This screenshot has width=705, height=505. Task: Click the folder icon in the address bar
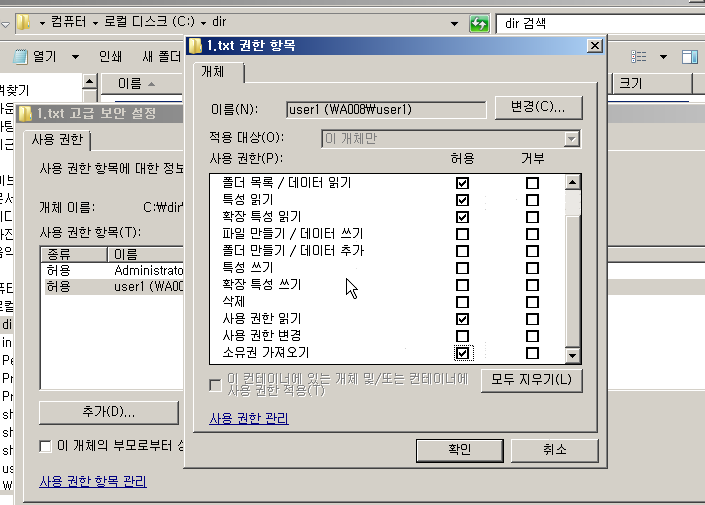click(23, 22)
